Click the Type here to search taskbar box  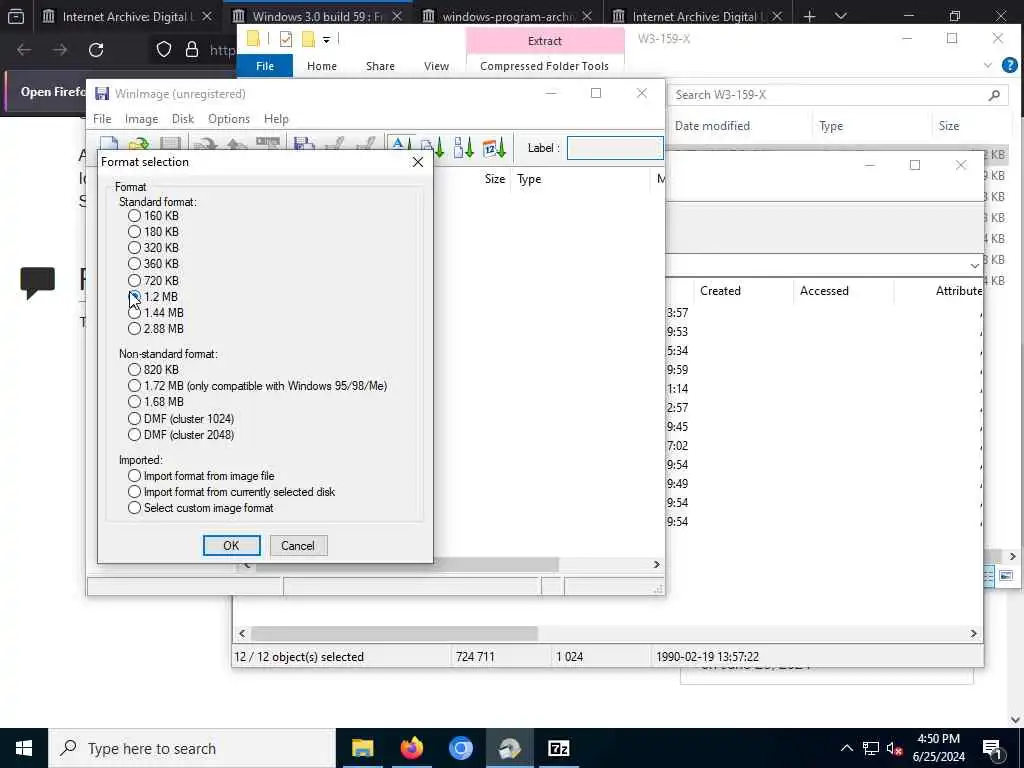point(192,748)
